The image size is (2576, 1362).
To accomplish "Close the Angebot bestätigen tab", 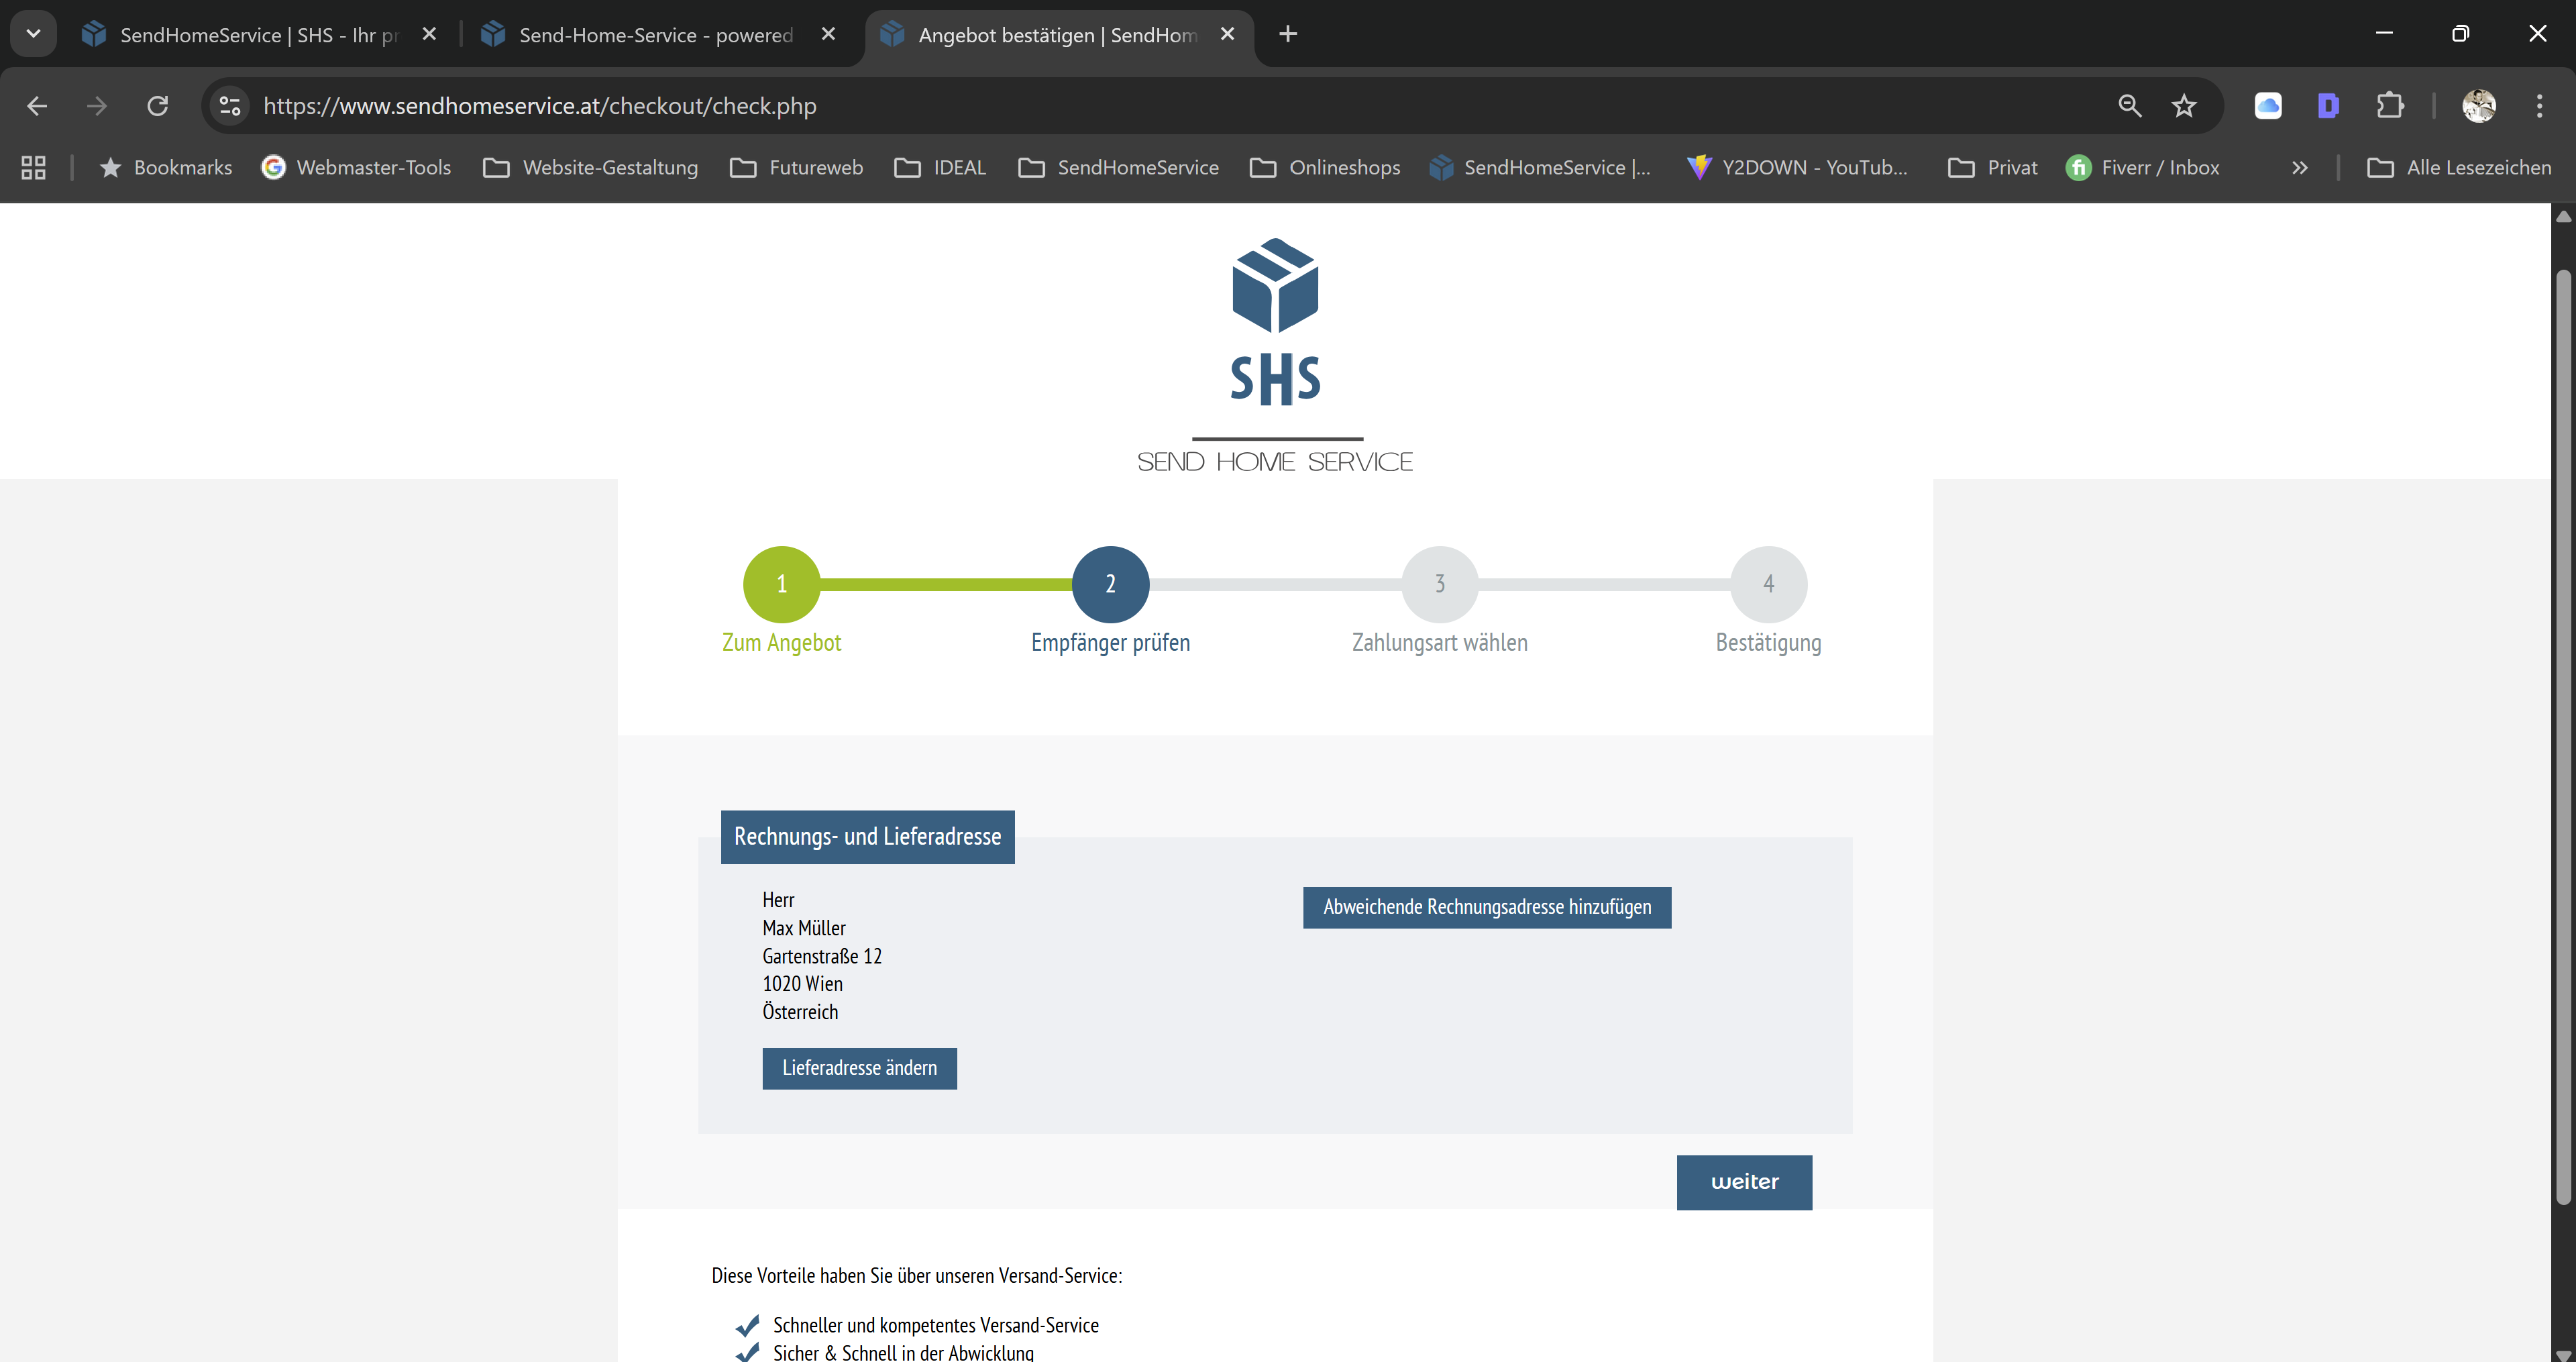I will click(x=1227, y=34).
